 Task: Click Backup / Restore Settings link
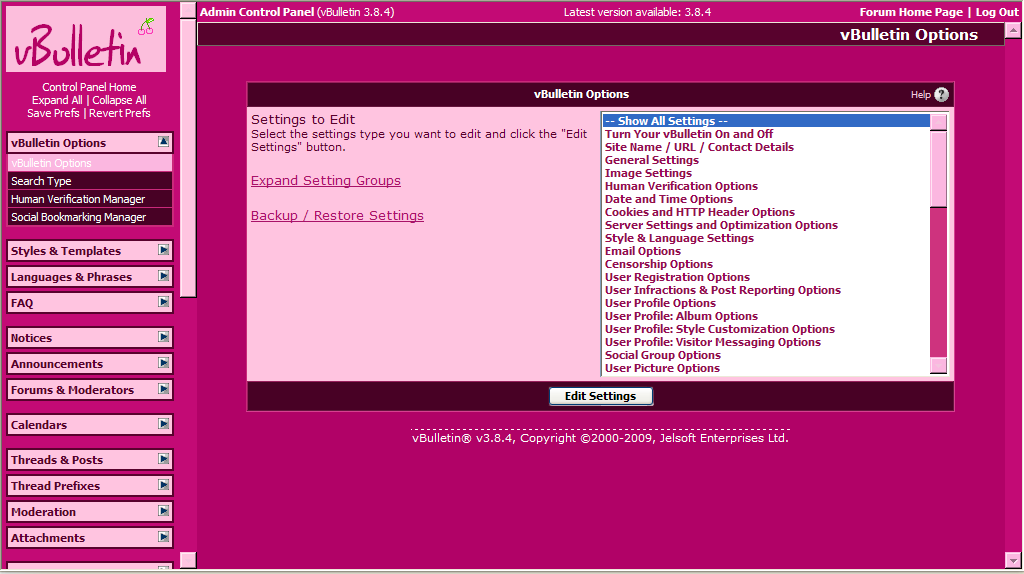coord(337,215)
